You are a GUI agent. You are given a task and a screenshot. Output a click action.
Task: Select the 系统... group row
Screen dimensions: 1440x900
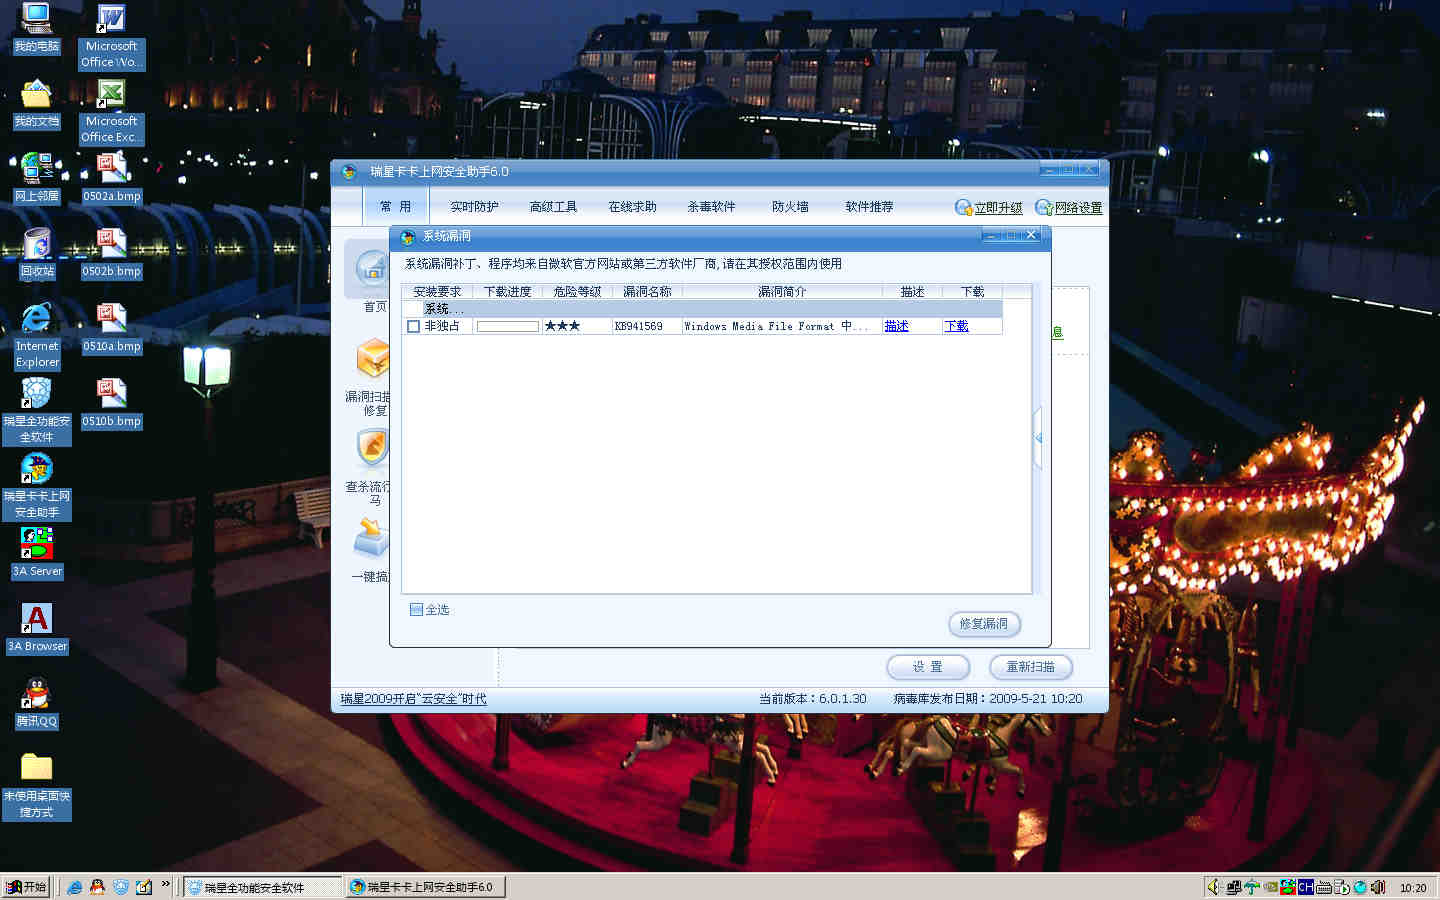pyautogui.click(x=702, y=309)
